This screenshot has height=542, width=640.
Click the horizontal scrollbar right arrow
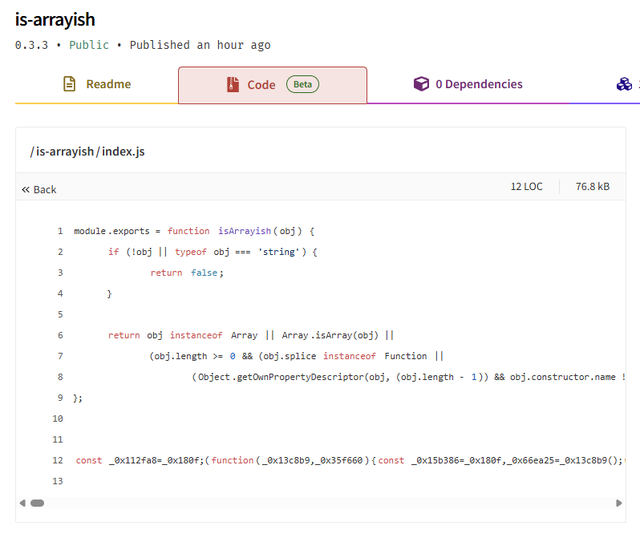(619, 503)
